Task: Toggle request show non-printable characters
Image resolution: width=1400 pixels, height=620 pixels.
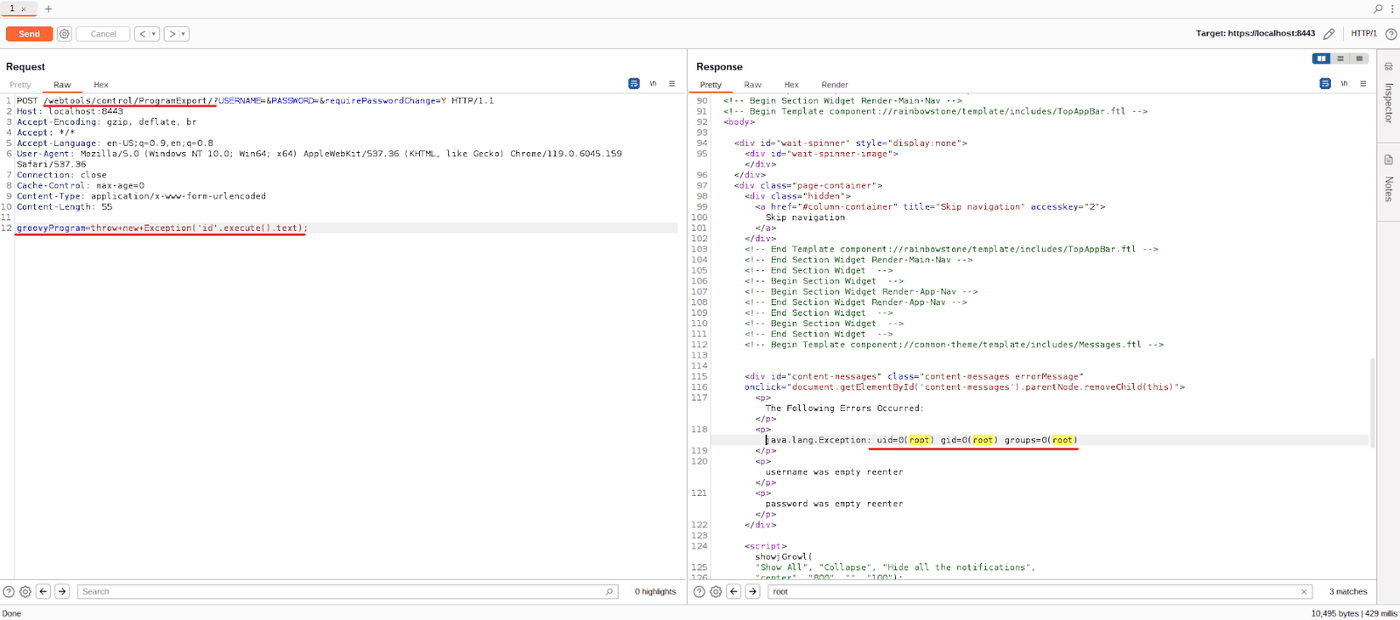Action: pos(653,84)
